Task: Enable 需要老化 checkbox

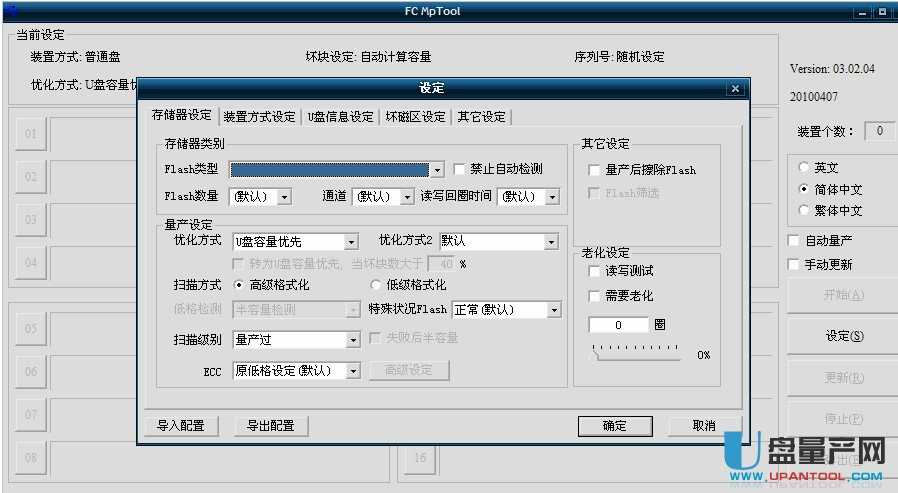Action: pyautogui.click(x=595, y=296)
